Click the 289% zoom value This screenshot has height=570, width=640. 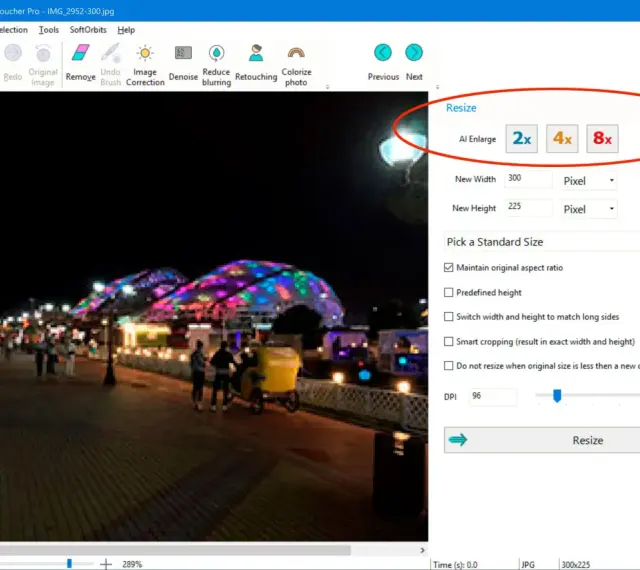[132, 564]
